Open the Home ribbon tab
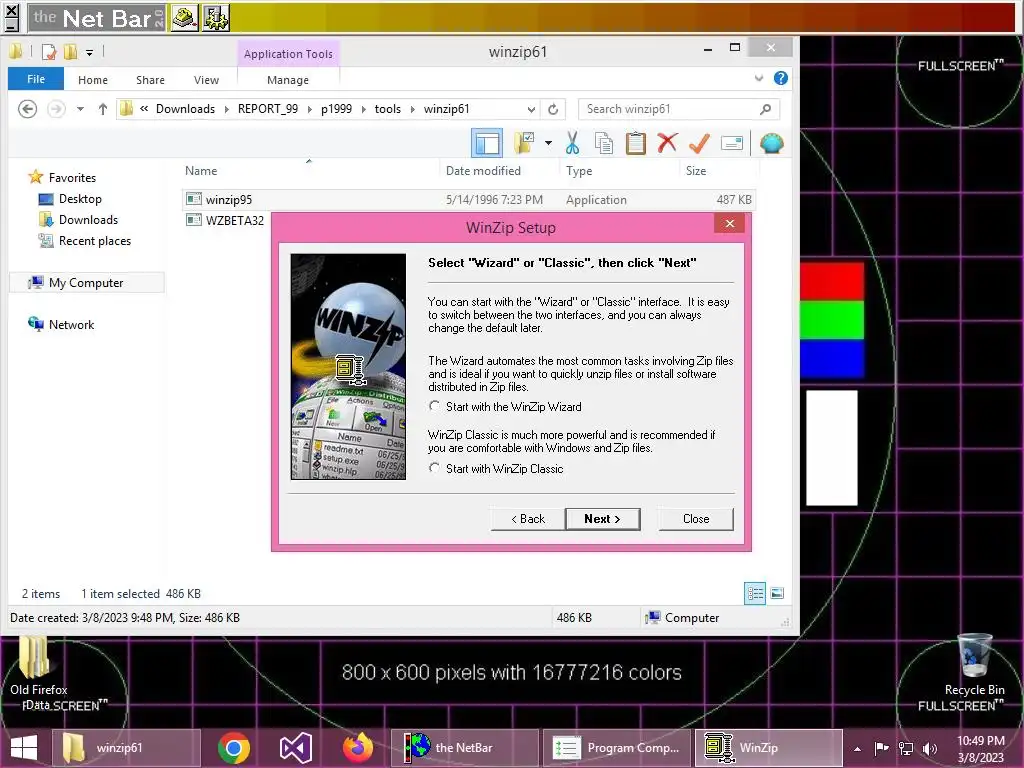 93,80
